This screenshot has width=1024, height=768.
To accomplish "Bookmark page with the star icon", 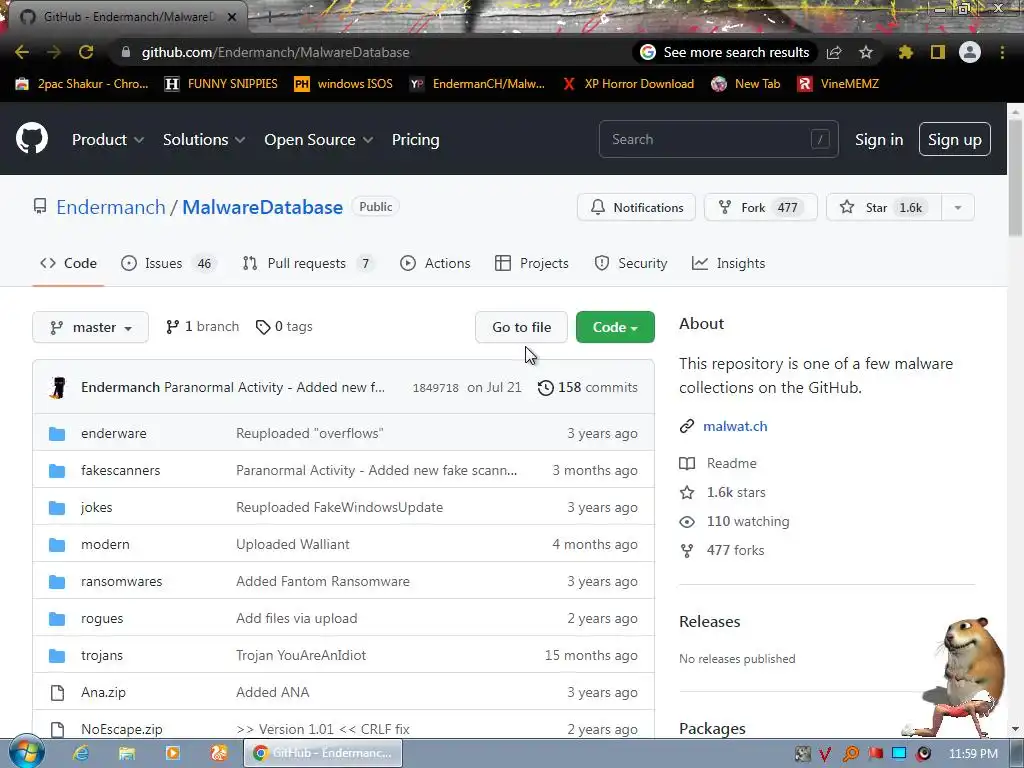I will 866,52.
